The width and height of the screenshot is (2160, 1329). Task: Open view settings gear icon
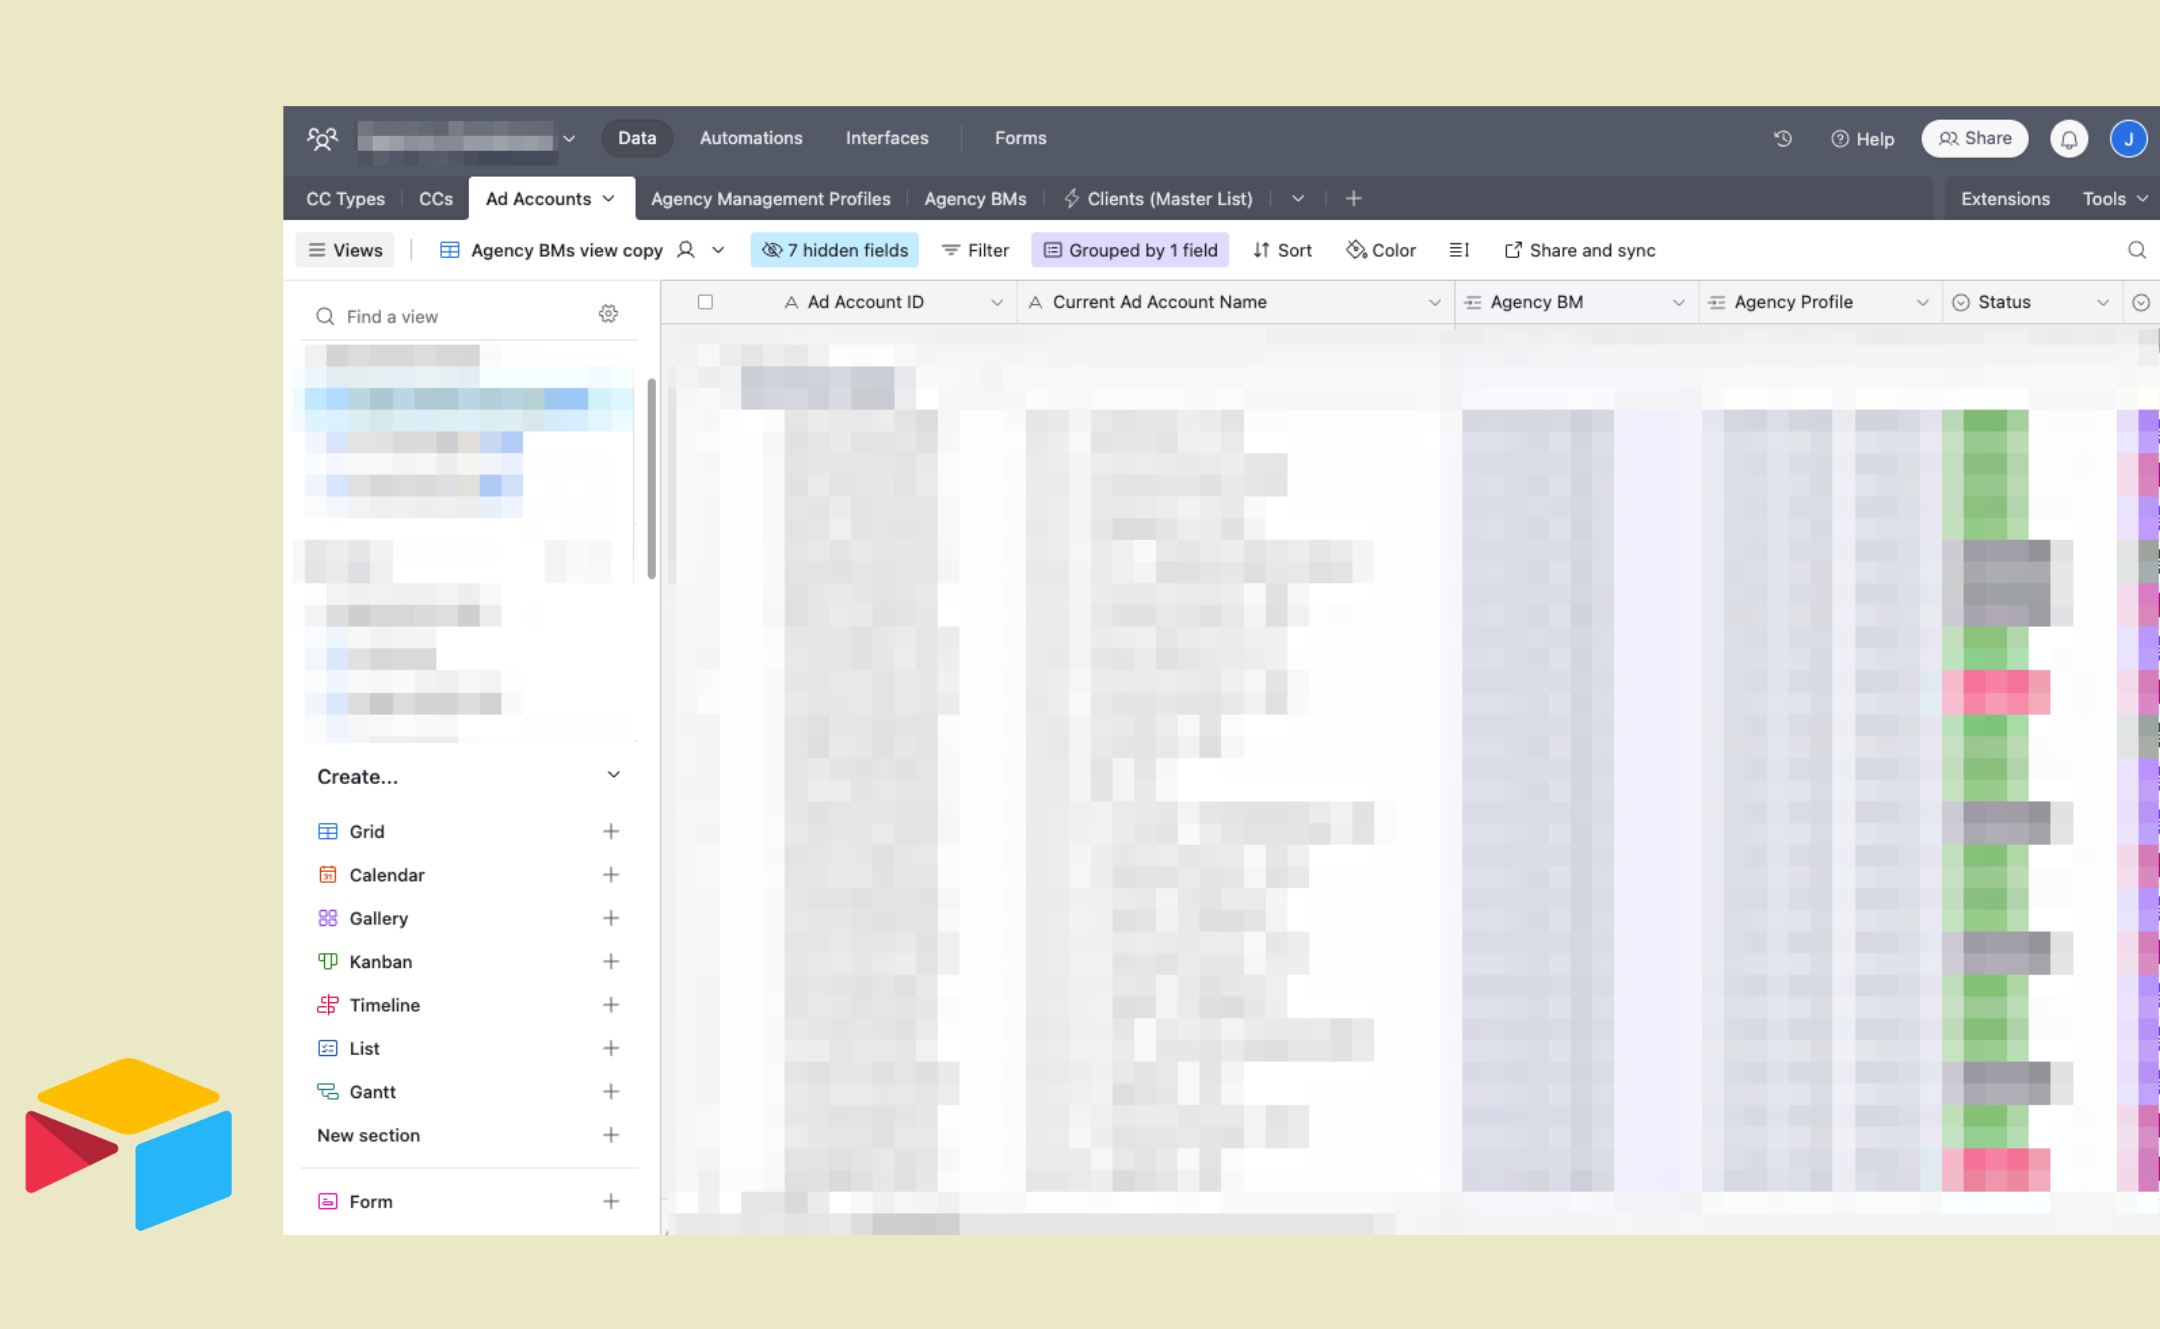tap(608, 314)
